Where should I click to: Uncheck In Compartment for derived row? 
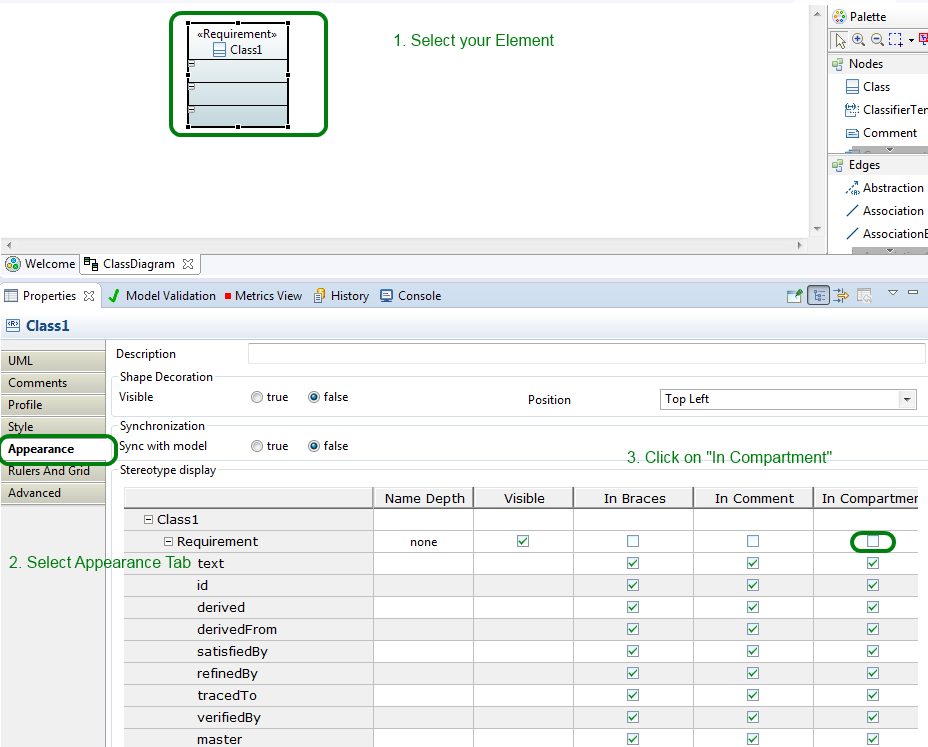tap(873, 607)
